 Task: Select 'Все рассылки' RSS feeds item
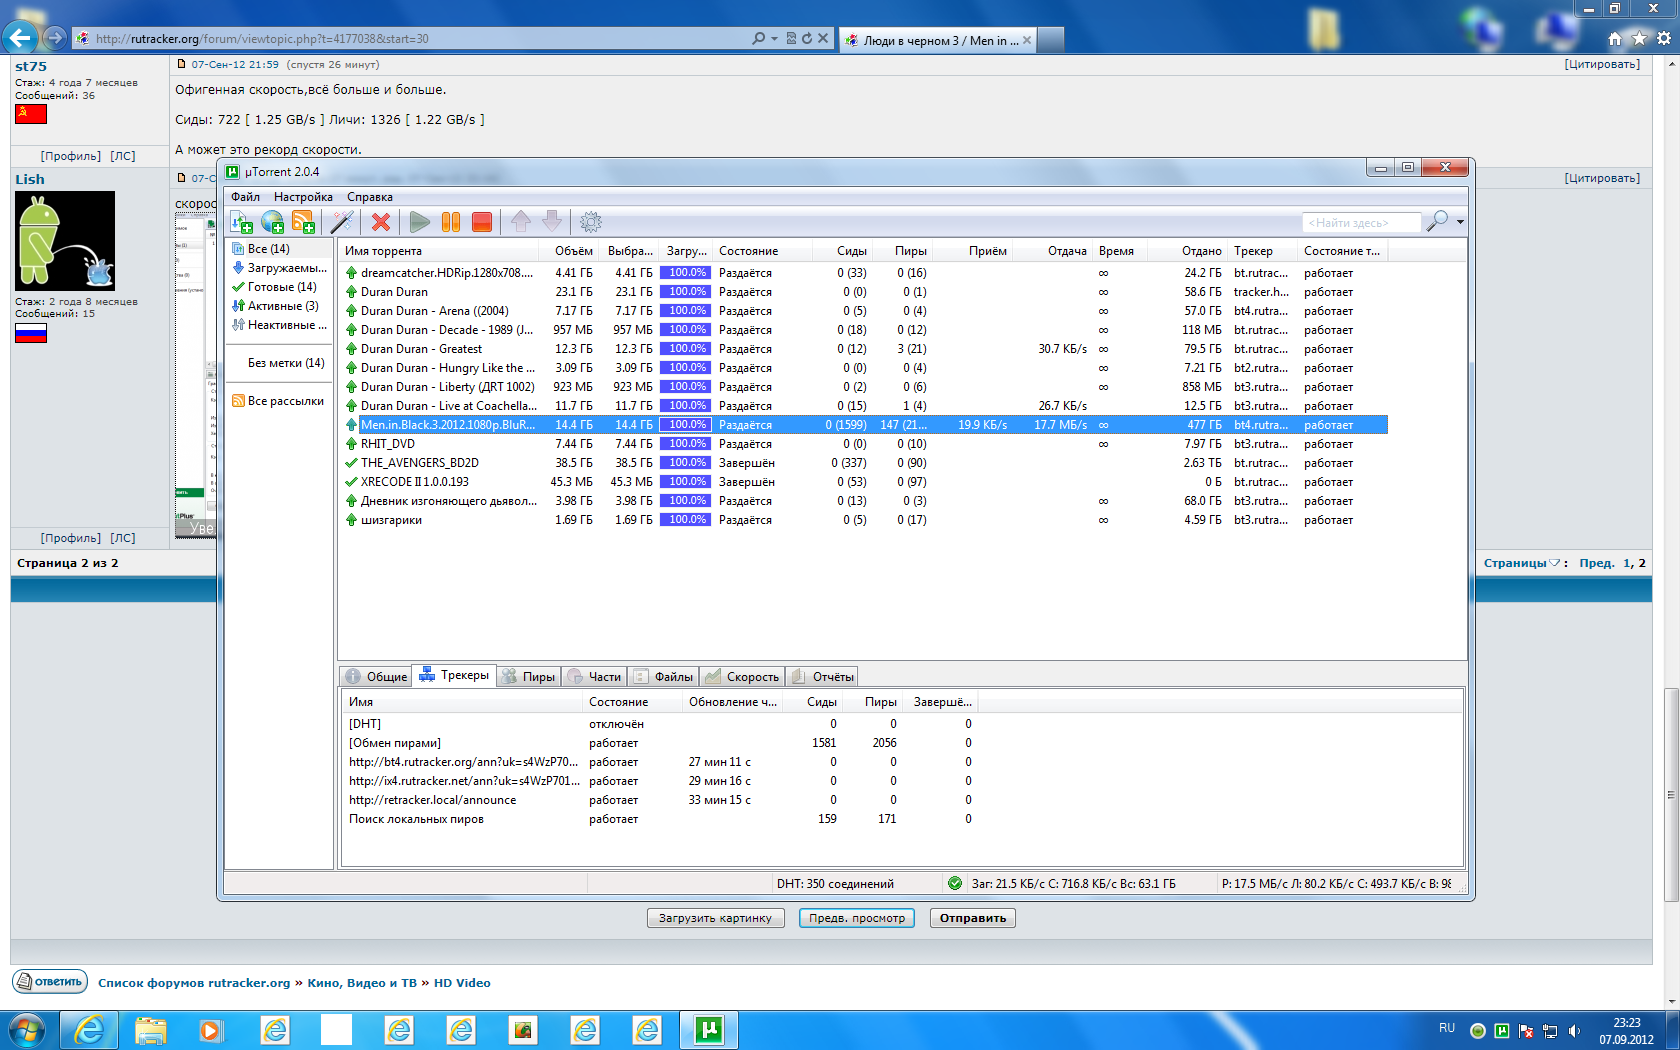click(278, 401)
